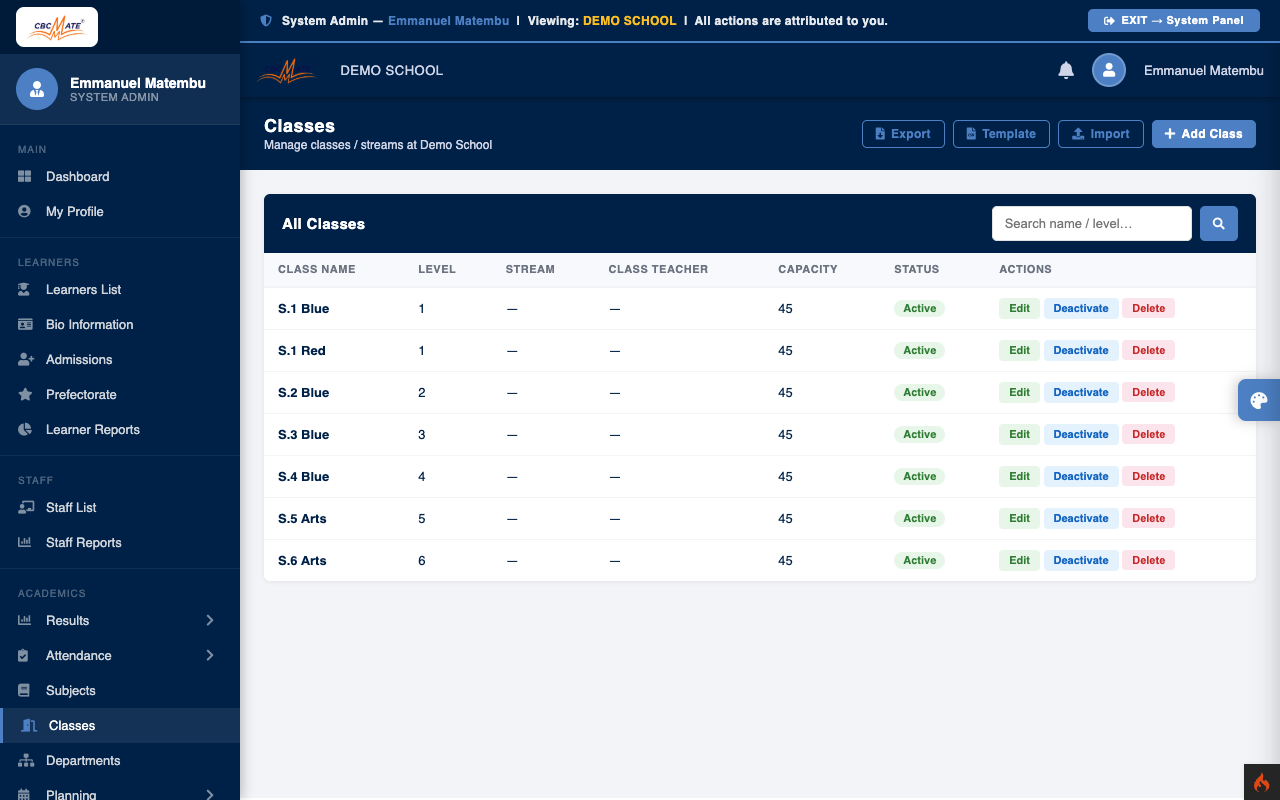Viewport: 1280px width, 800px height.
Task: Click the magnifier search button
Action: coord(1219,224)
